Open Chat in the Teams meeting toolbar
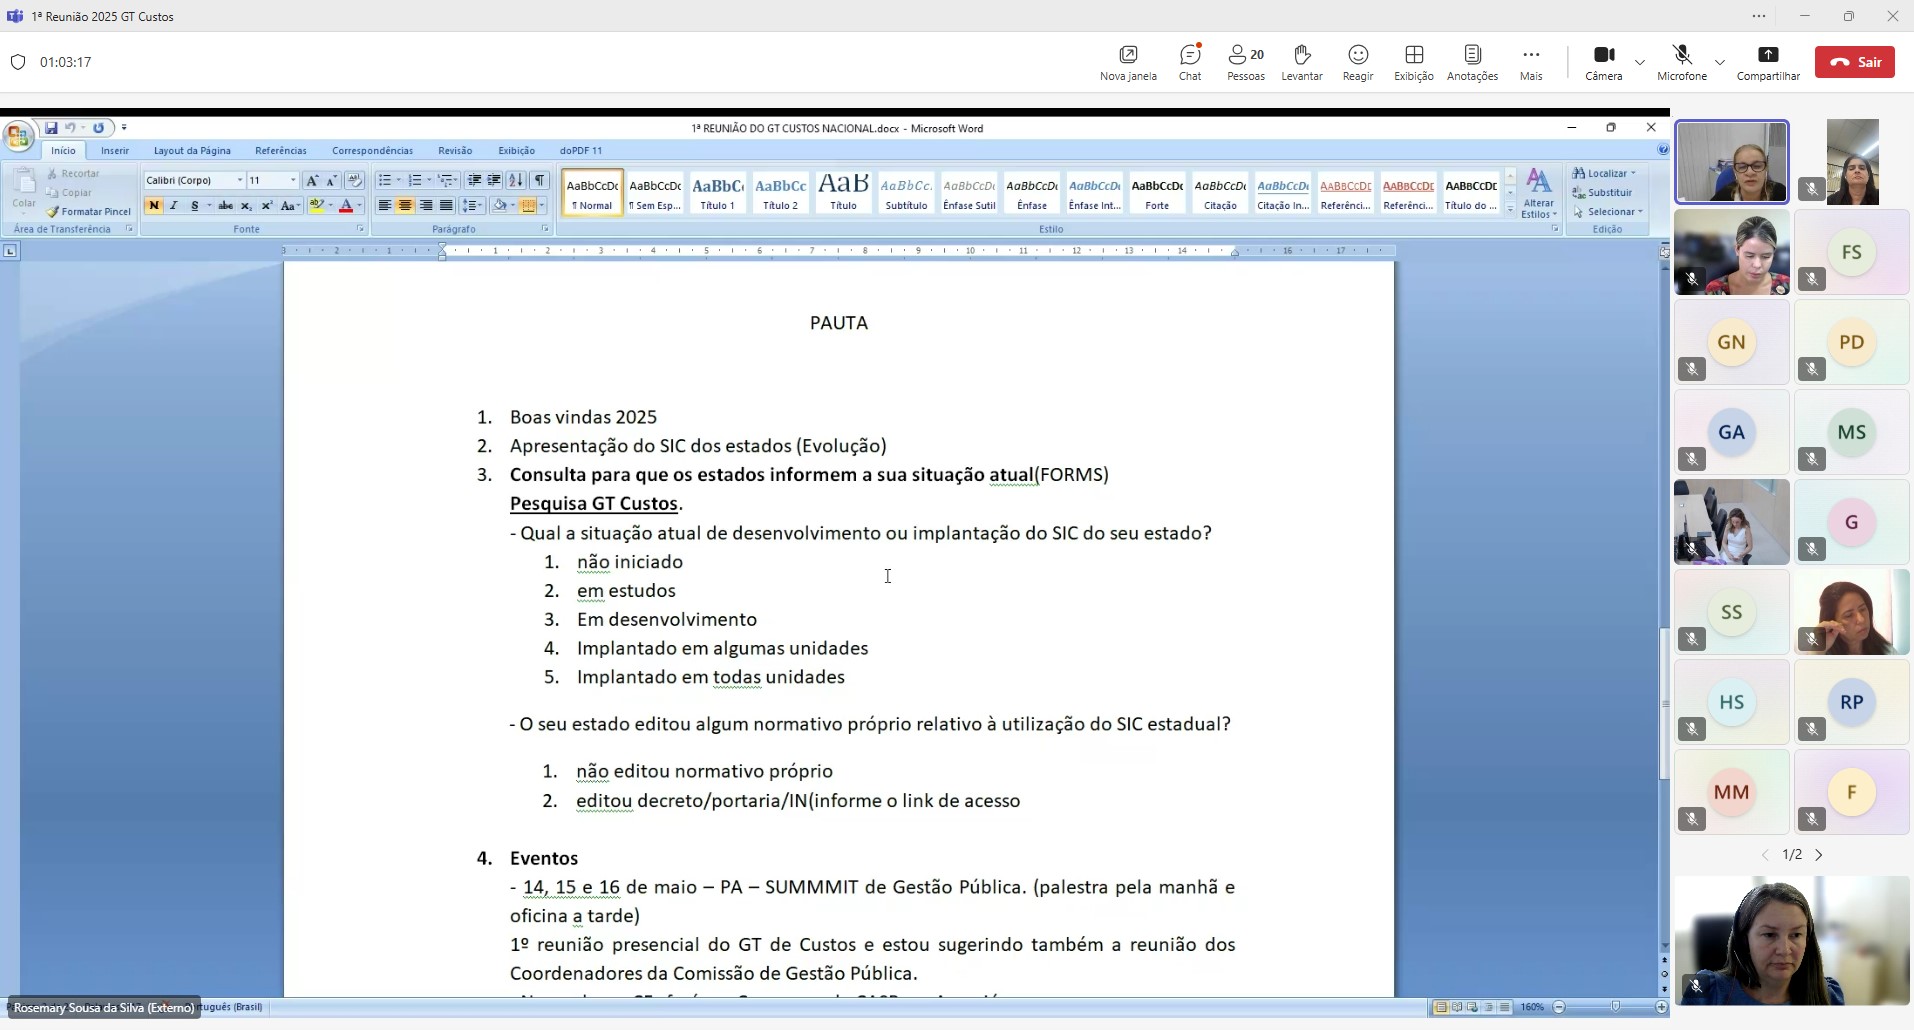The width and height of the screenshot is (1914, 1030). 1190,62
